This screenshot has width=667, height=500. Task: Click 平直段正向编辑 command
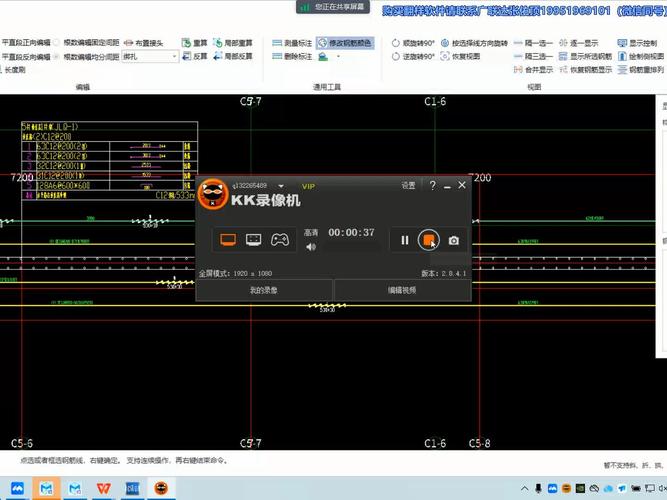pos(26,43)
